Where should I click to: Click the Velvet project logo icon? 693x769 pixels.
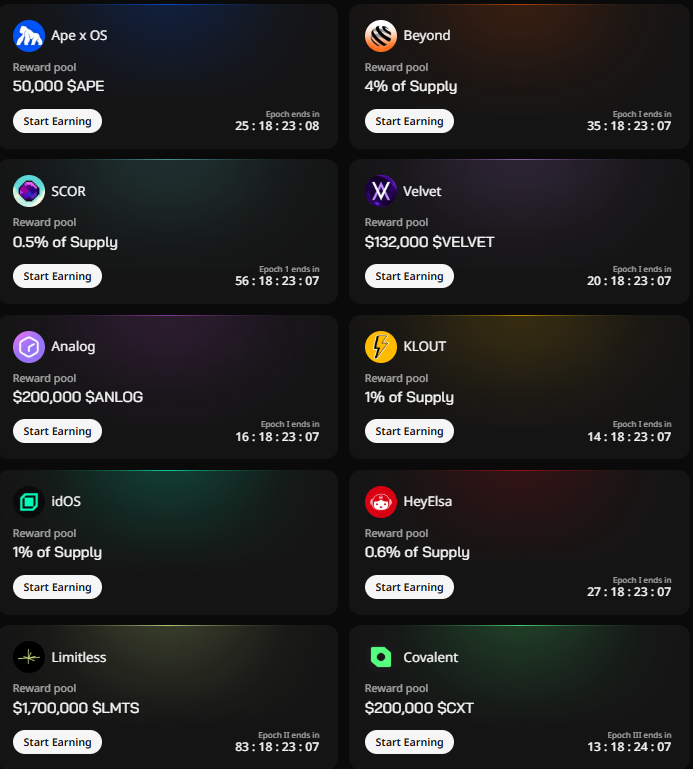(380, 191)
